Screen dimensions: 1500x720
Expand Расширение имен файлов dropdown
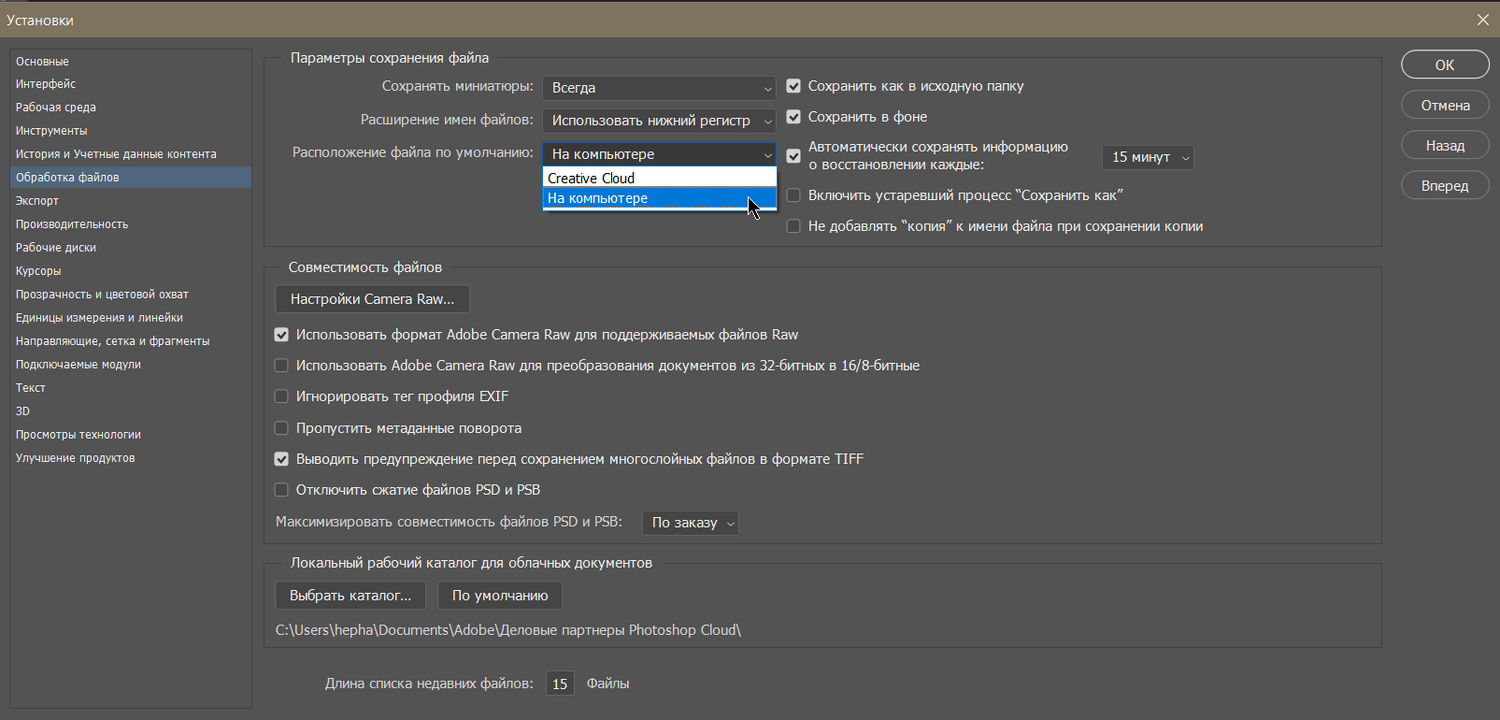(x=659, y=121)
